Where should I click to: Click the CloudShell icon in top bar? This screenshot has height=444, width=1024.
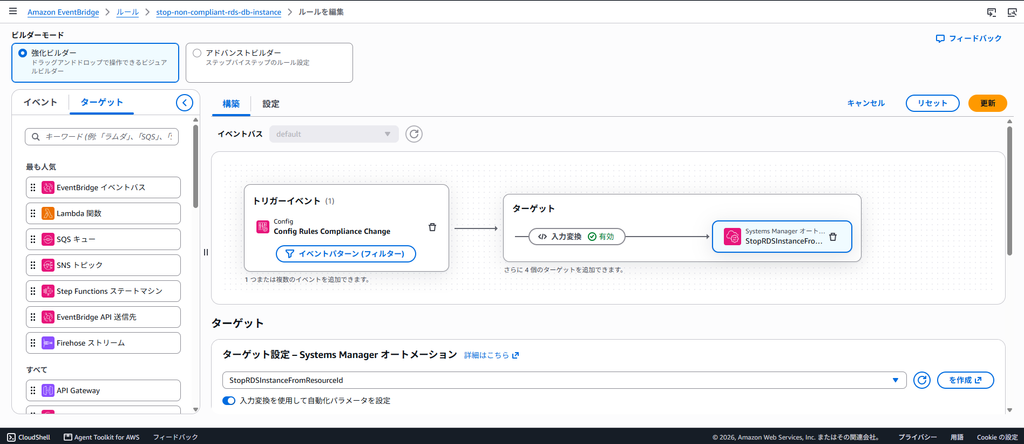tap(991, 12)
